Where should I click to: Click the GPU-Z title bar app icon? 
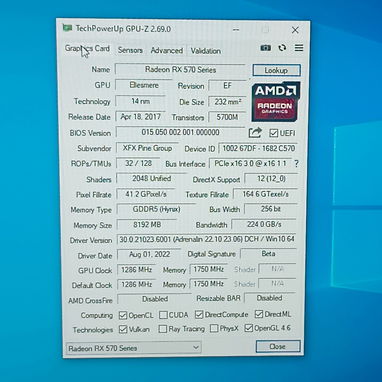point(67,28)
